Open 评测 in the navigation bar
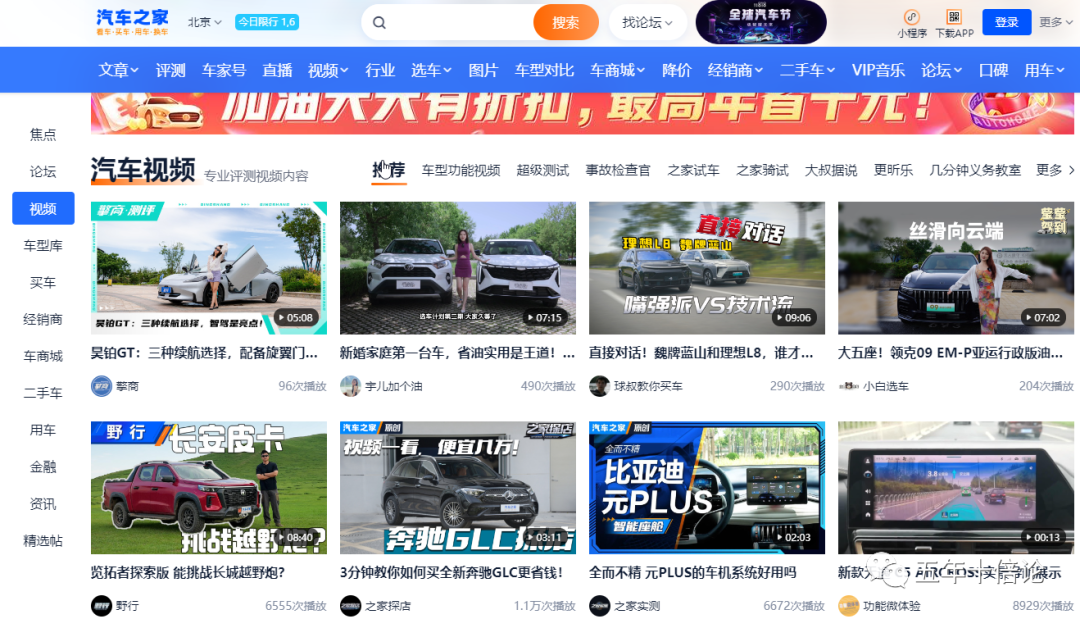The height and width of the screenshot is (619, 1080). (170, 70)
